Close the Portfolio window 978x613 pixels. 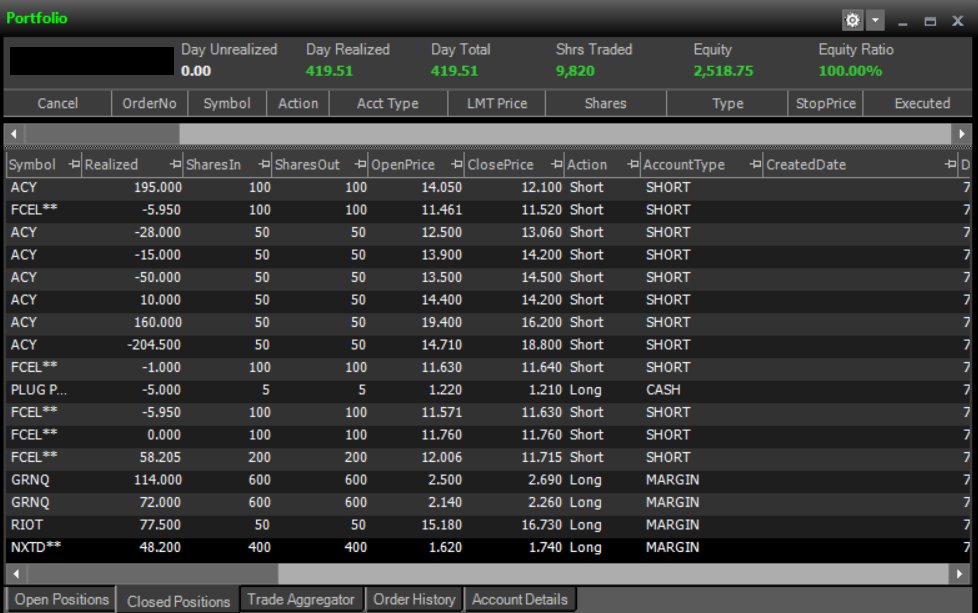pyautogui.click(x=957, y=22)
